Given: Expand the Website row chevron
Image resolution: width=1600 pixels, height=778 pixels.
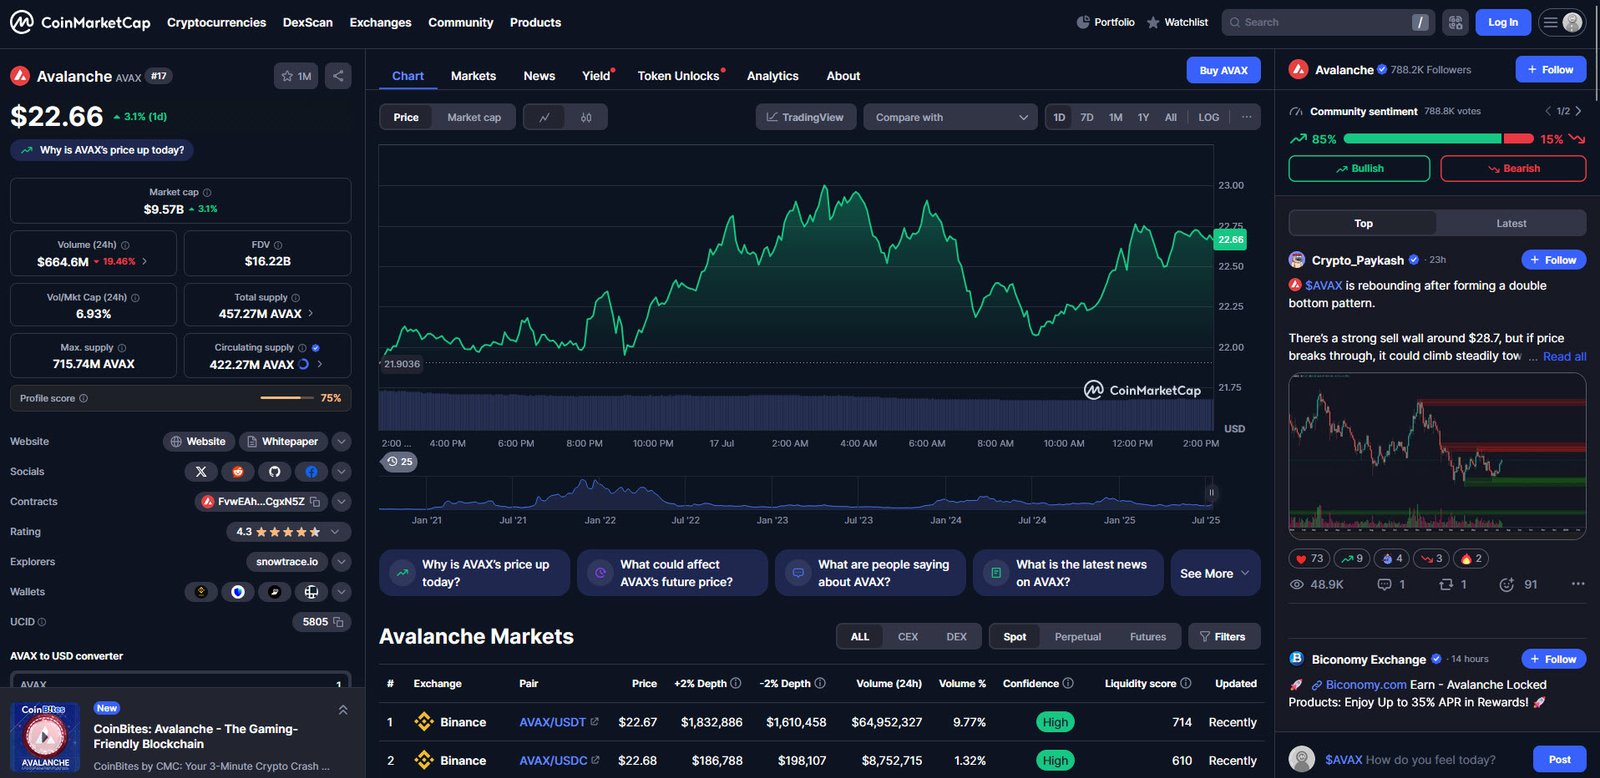Looking at the screenshot, I should pyautogui.click(x=341, y=441).
